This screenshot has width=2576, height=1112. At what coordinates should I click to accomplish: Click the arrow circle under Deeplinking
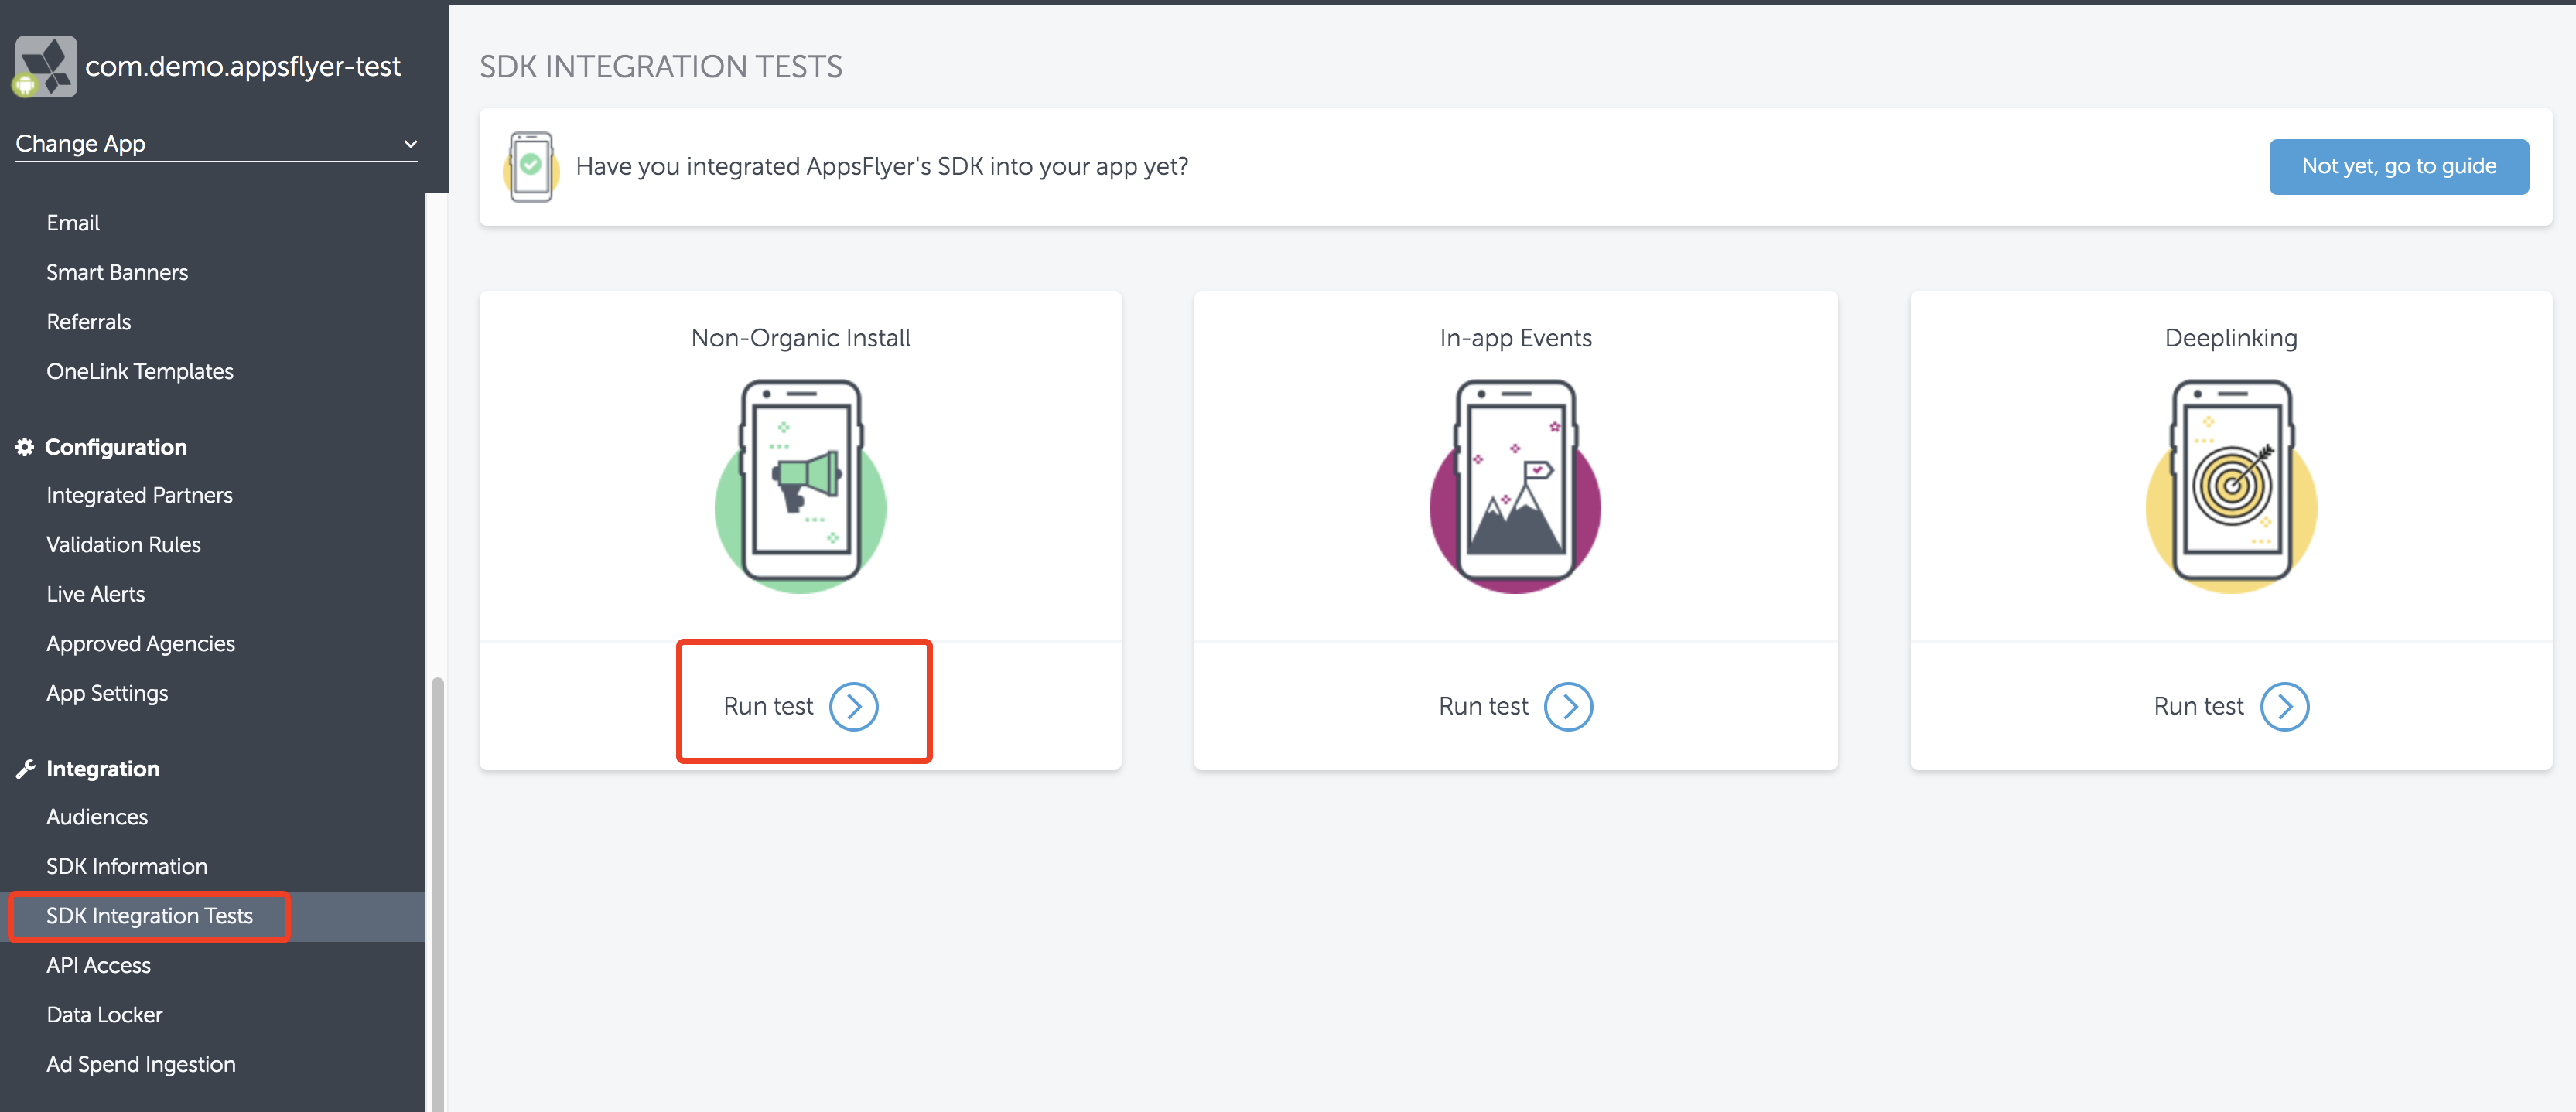2284,707
